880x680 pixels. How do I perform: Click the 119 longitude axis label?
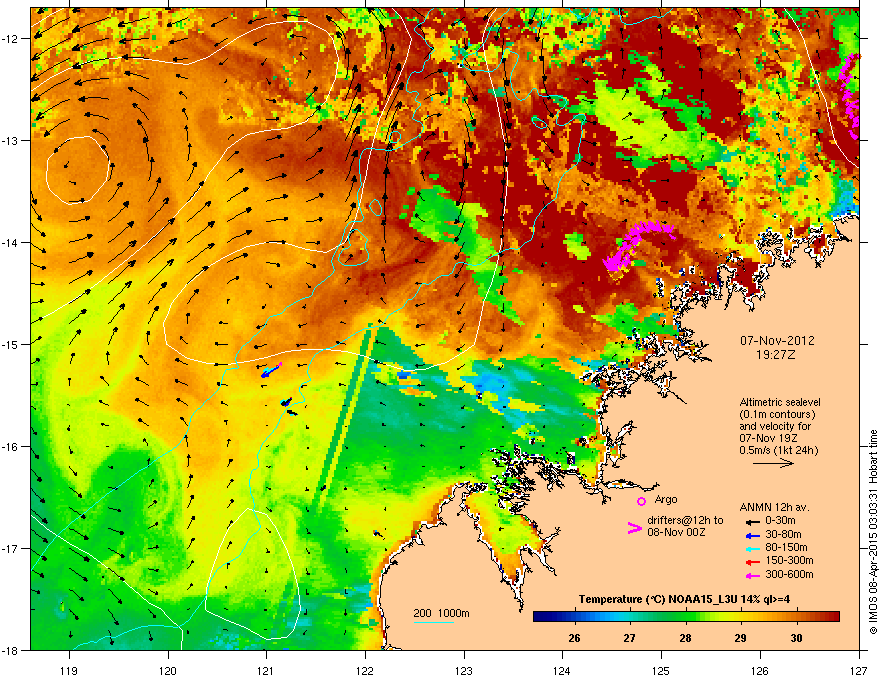(69, 671)
